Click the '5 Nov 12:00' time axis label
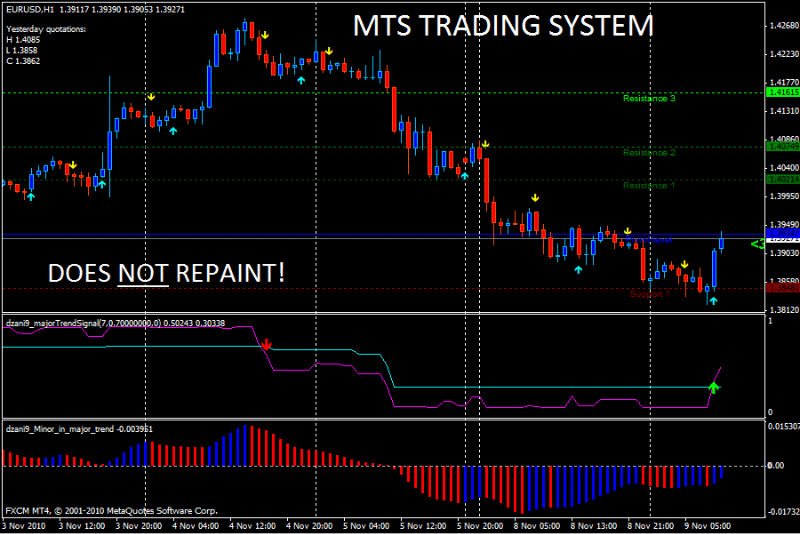 423,526
